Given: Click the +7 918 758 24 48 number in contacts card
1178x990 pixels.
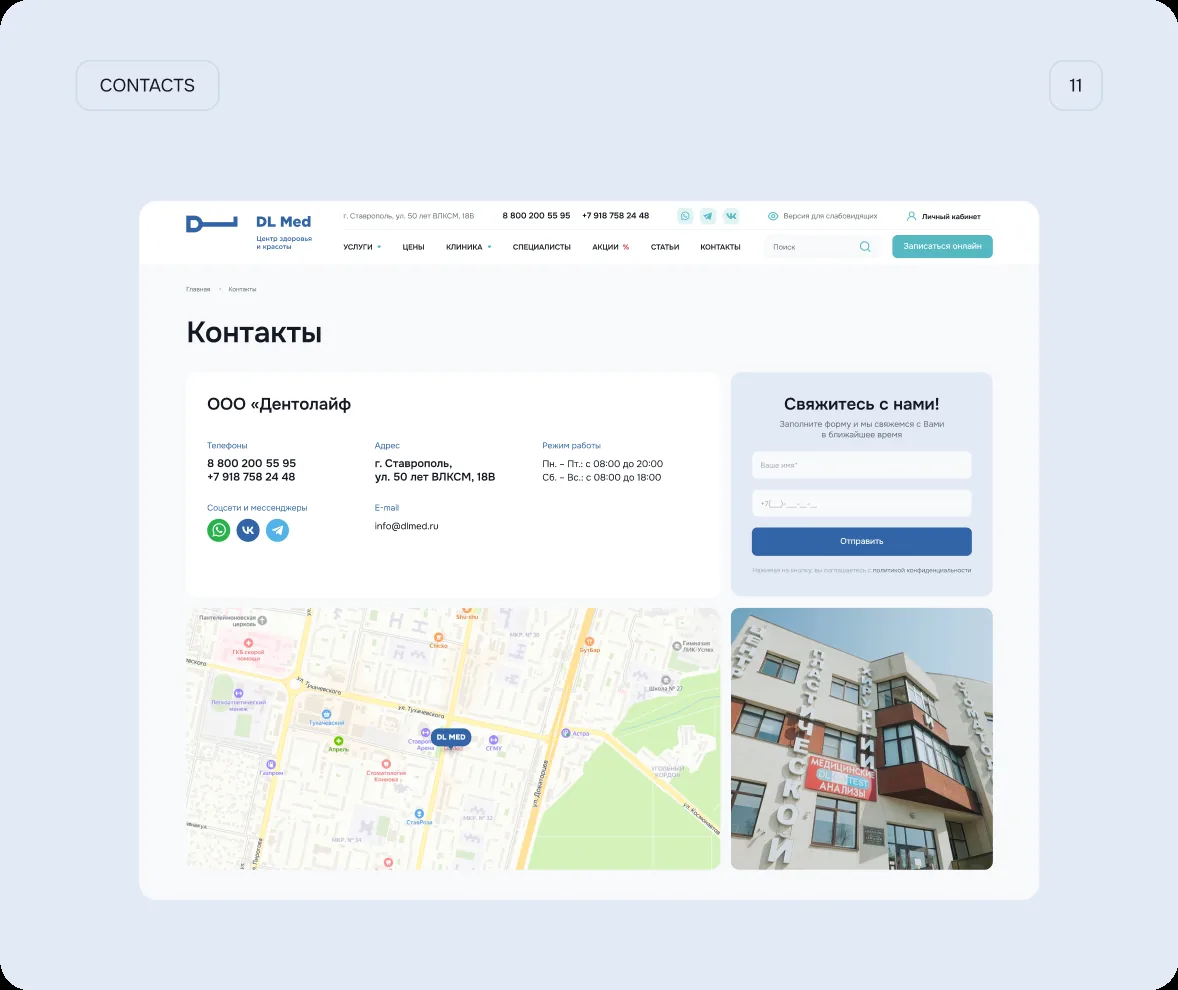Looking at the screenshot, I should pyautogui.click(x=251, y=477).
